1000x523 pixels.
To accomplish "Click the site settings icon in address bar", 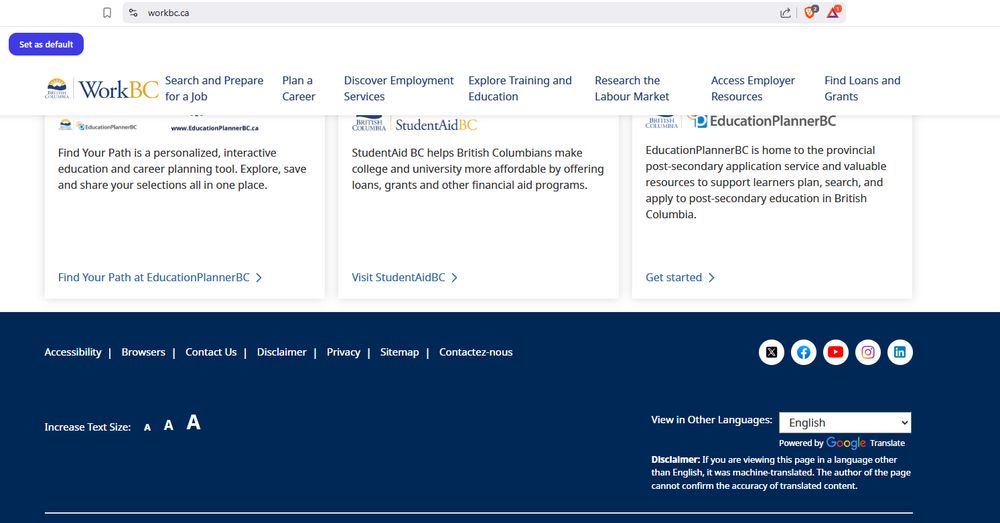I will pos(133,13).
